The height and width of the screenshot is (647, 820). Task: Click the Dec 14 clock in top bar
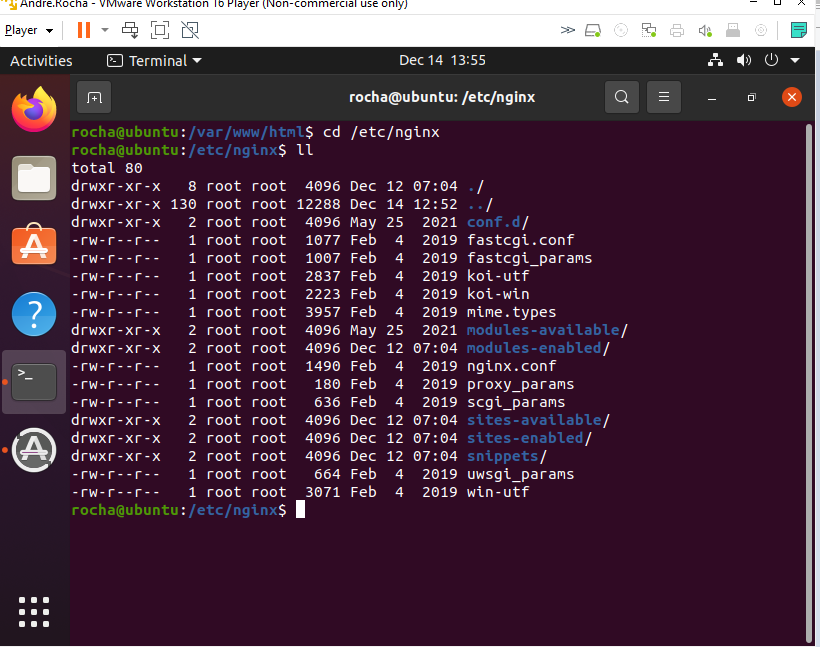pos(443,60)
